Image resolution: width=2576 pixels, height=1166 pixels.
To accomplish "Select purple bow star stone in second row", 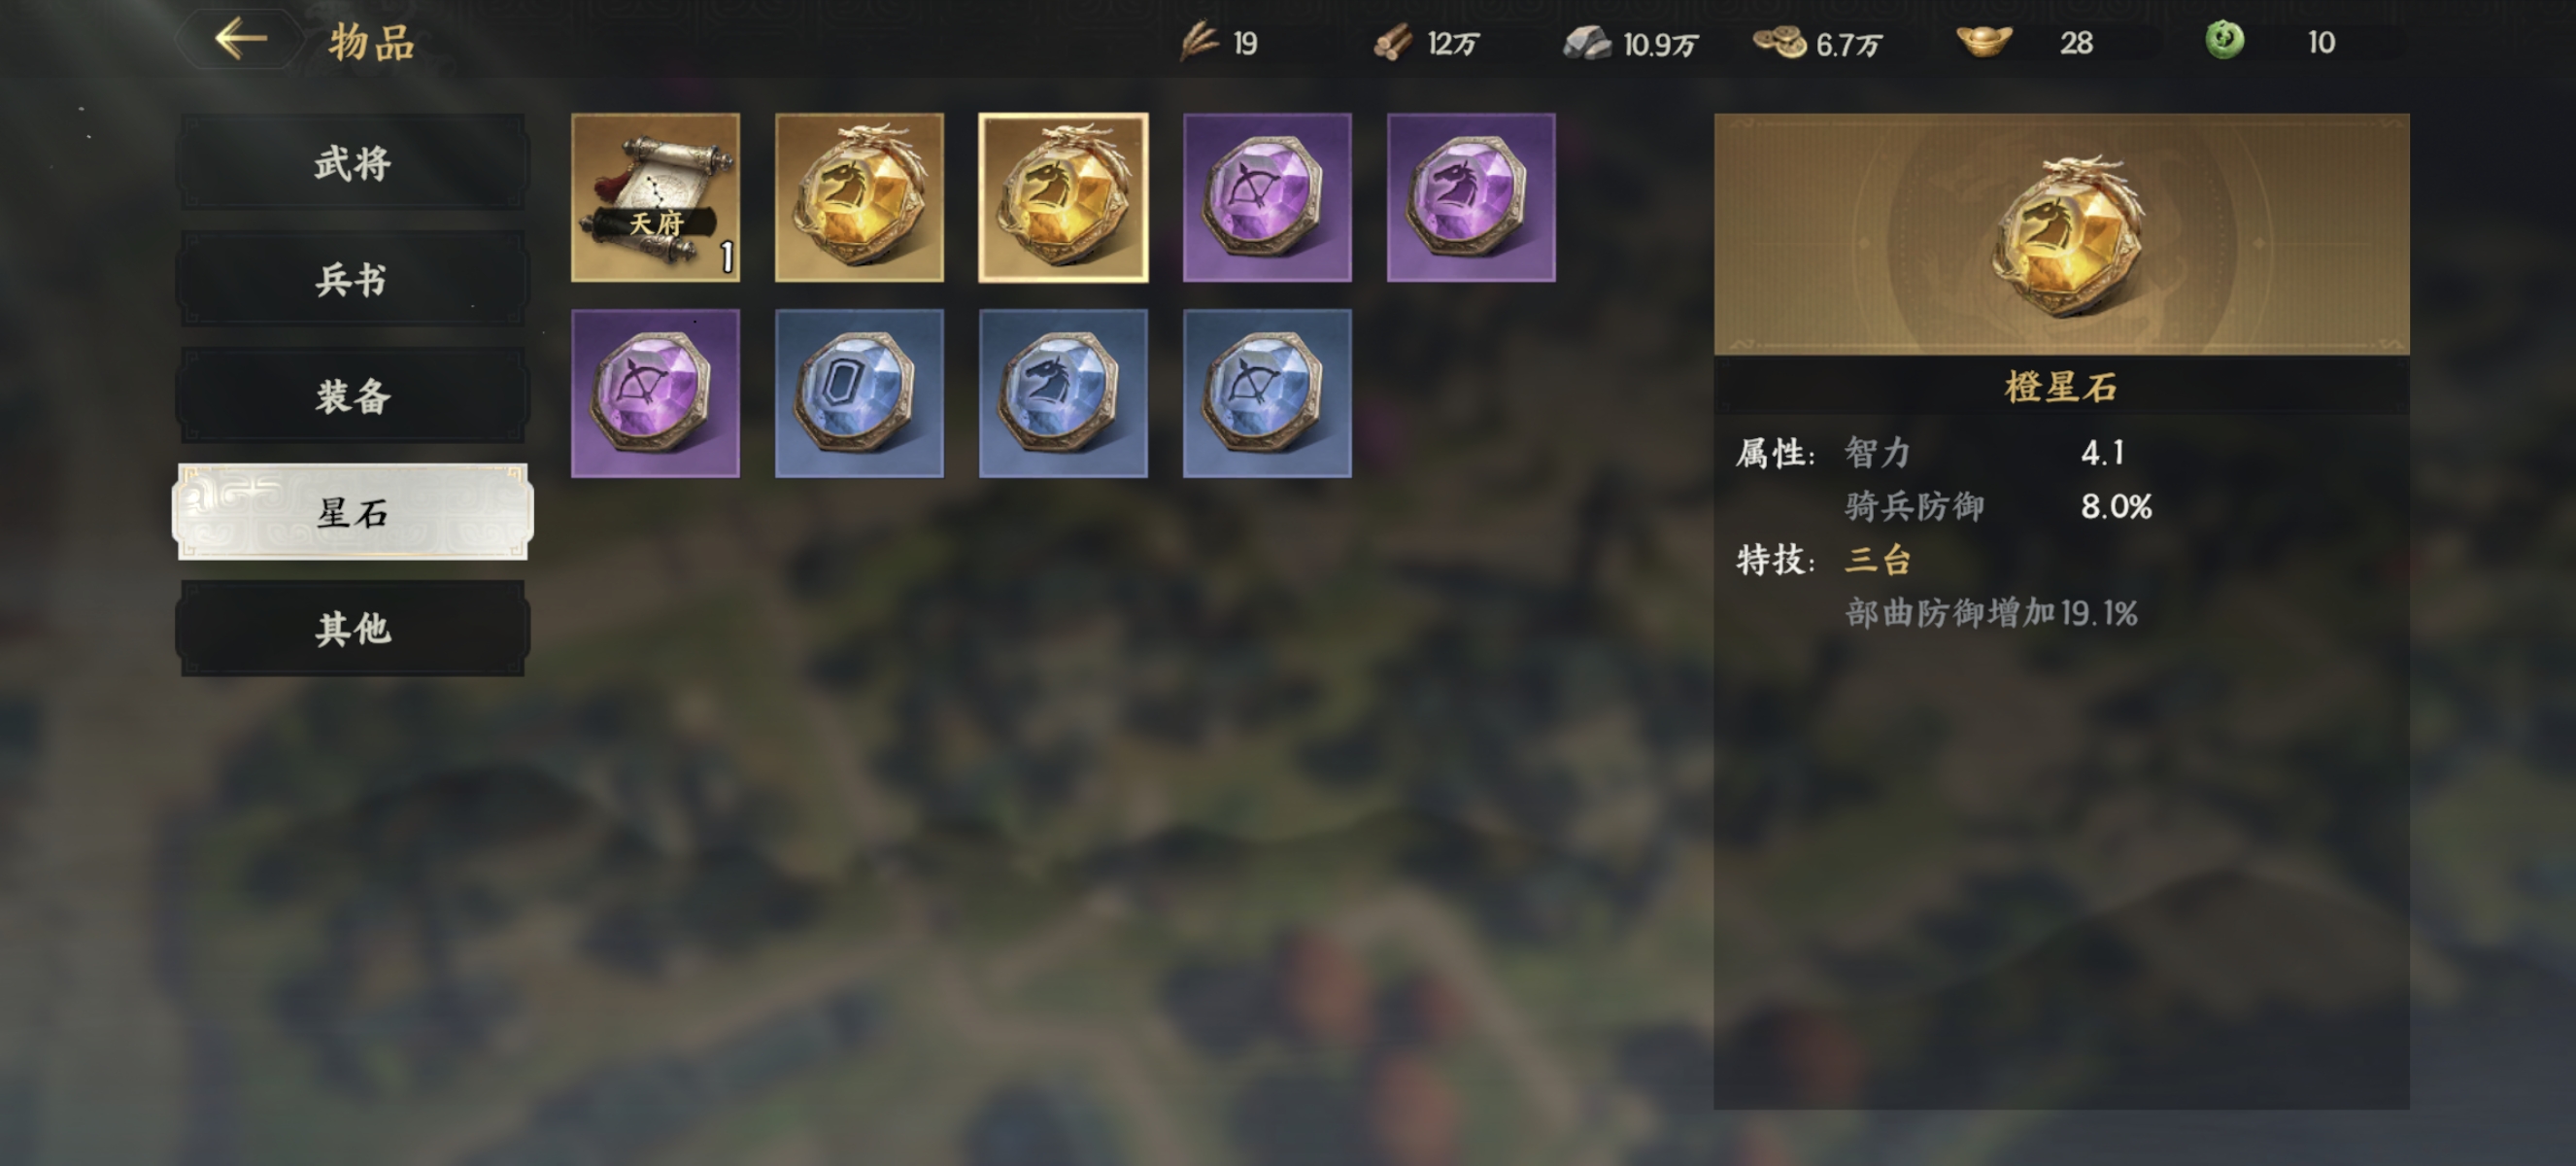I will click(x=655, y=393).
